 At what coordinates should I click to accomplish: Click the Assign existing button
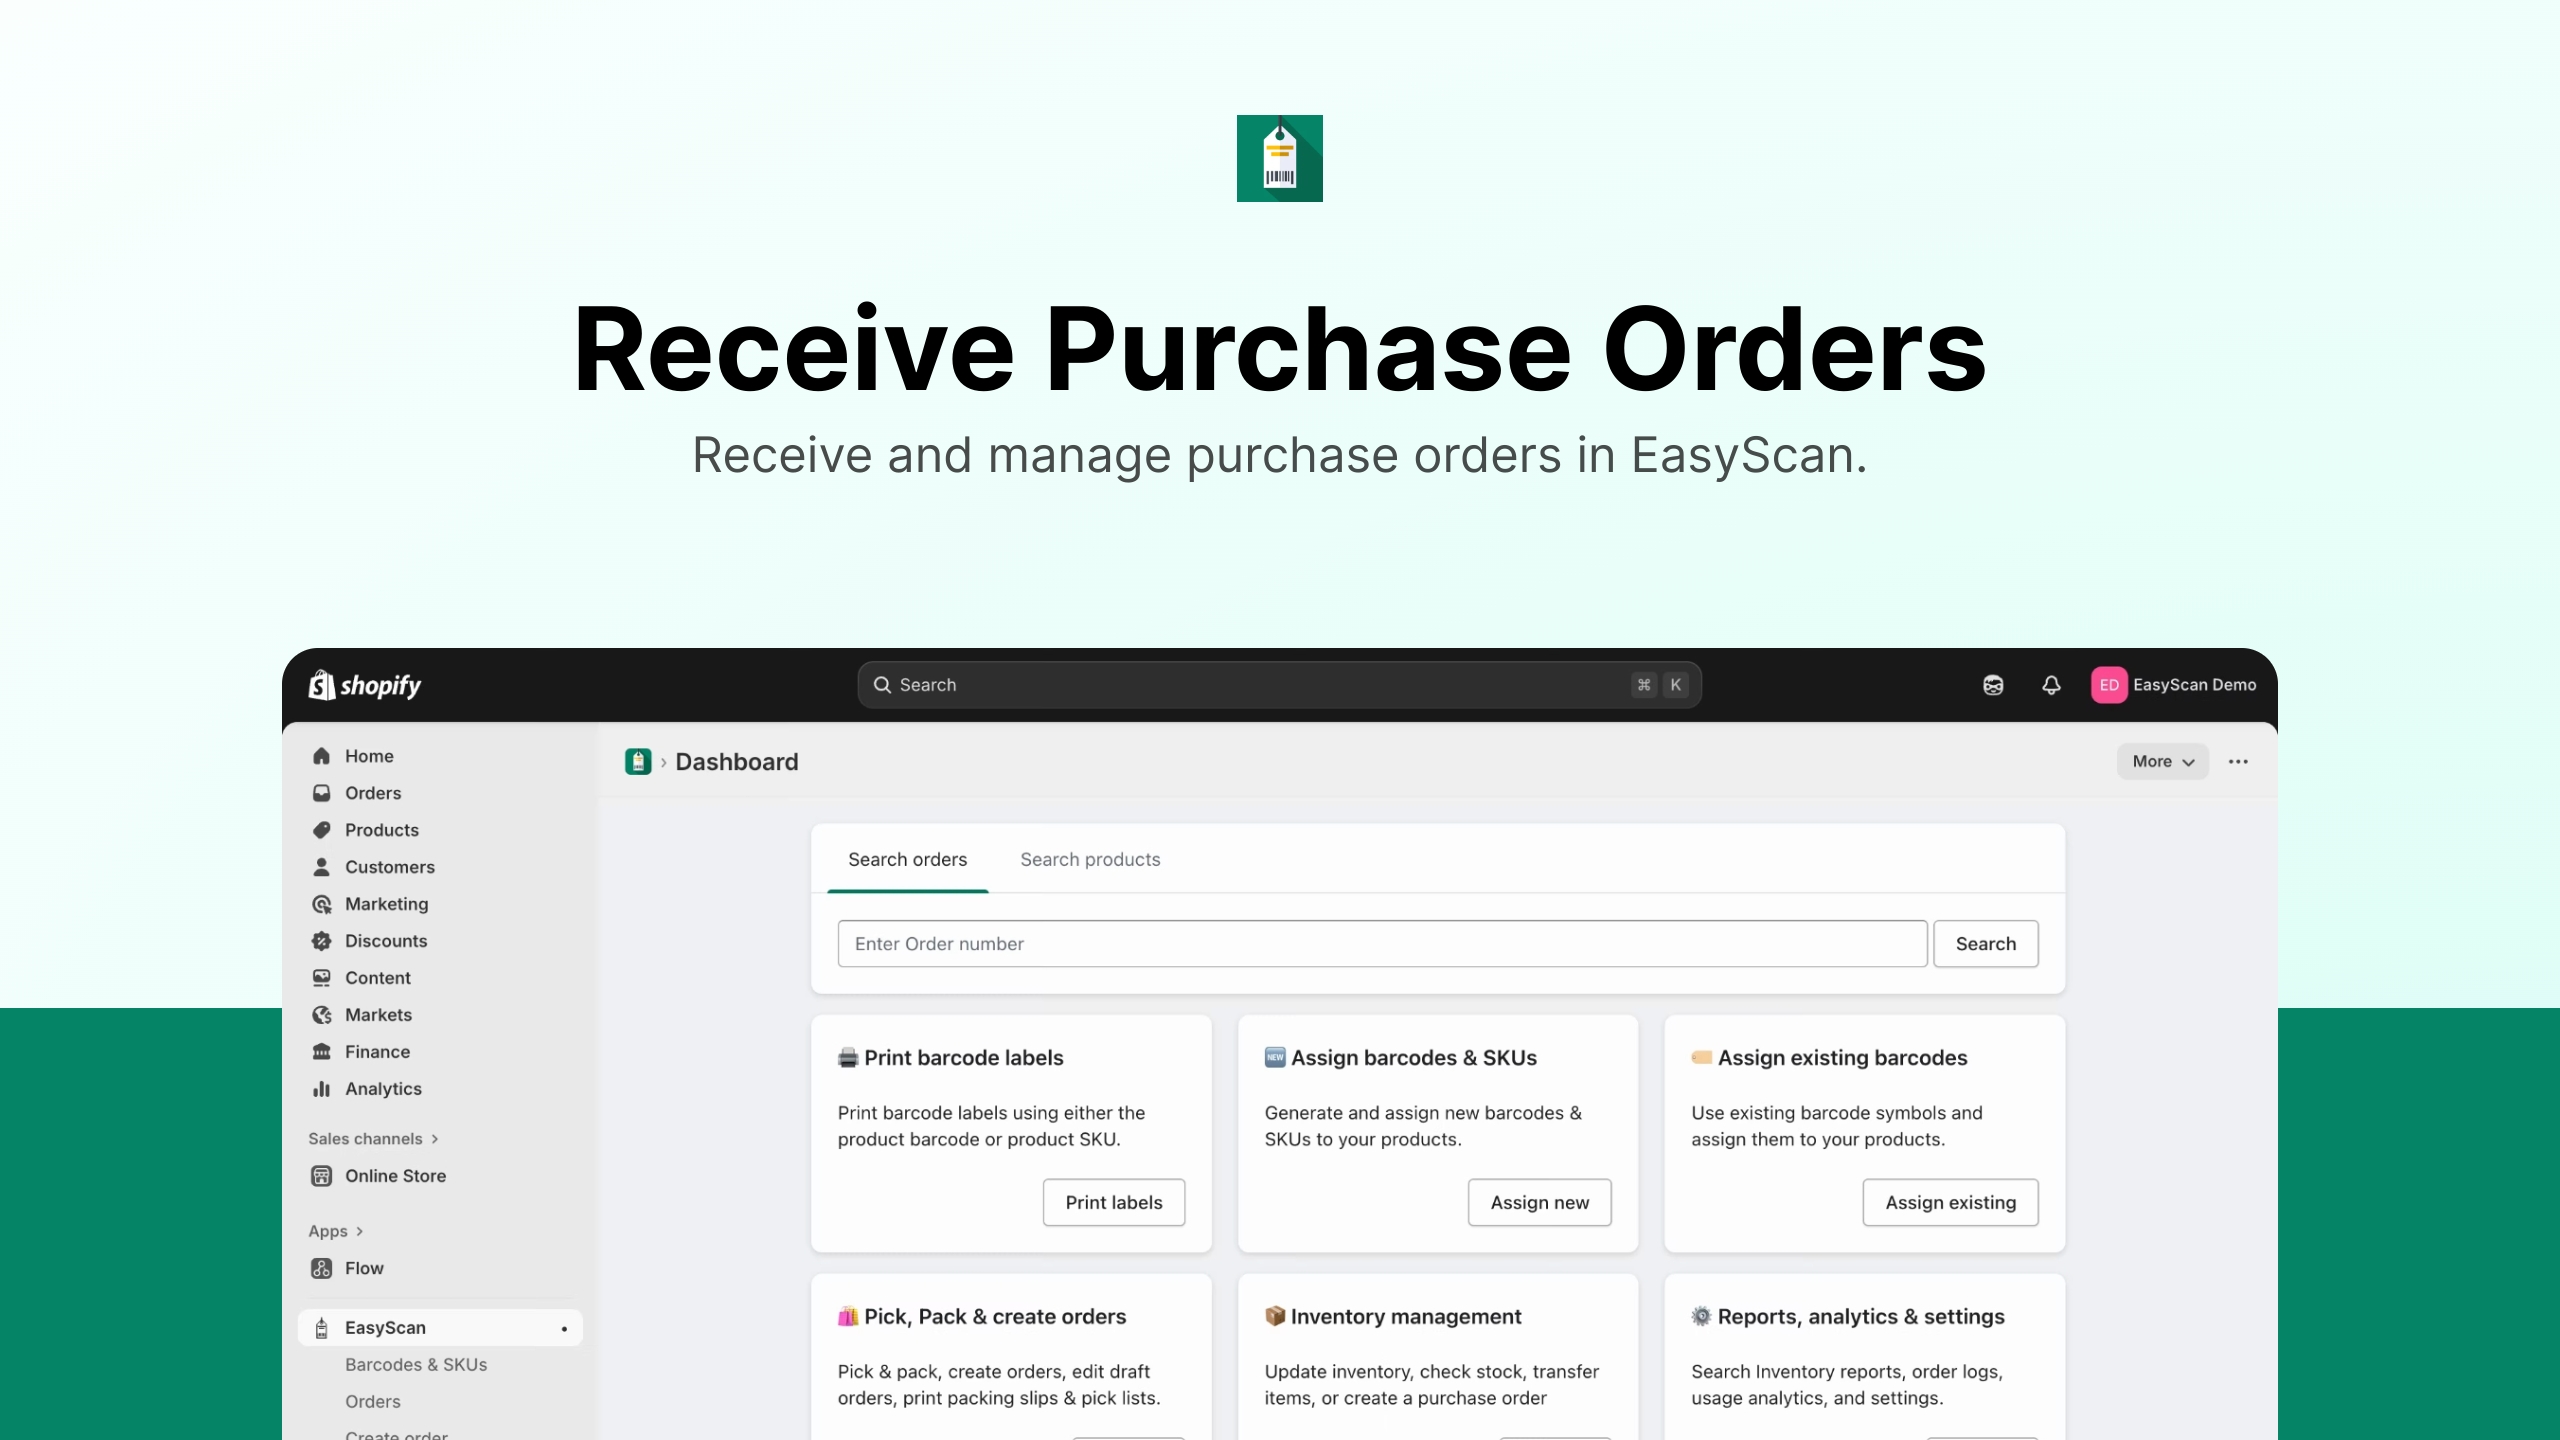coord(1950,1203)
